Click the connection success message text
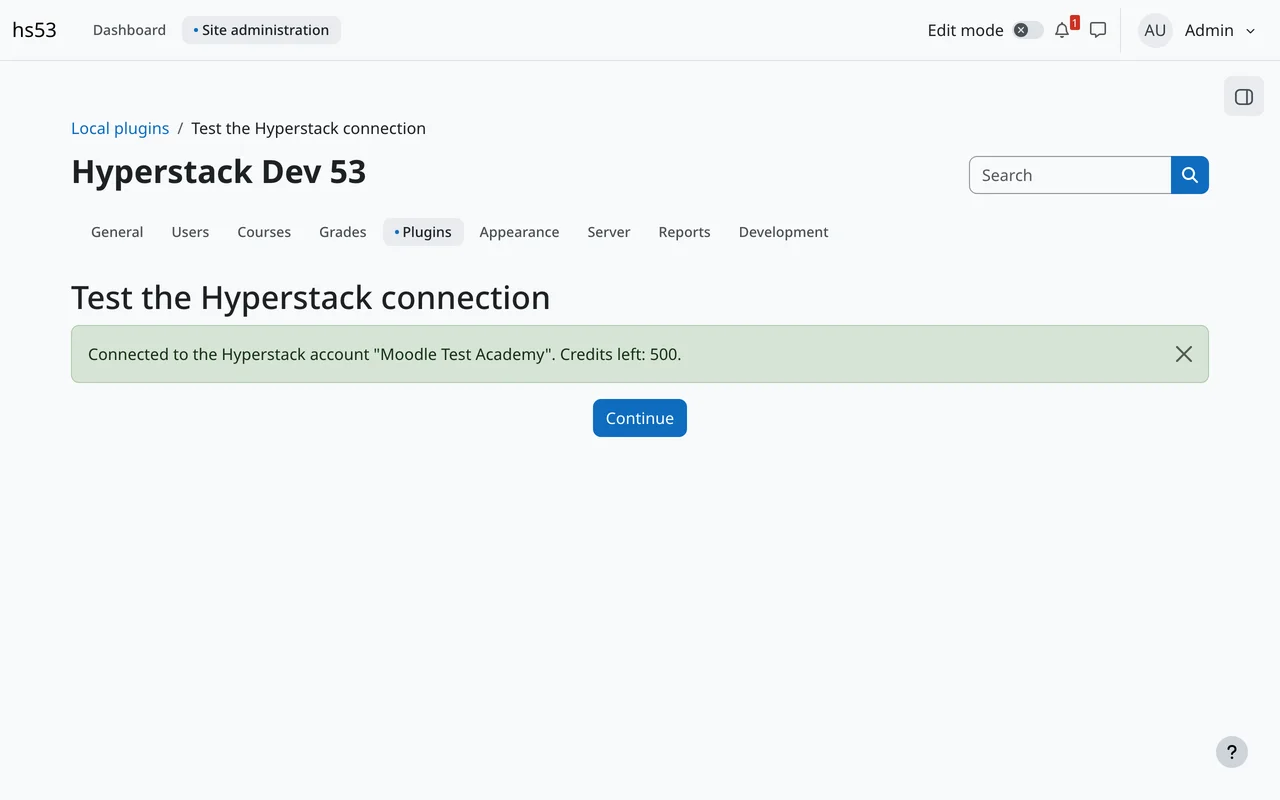The width and height of the screenshot is (1280, 800). [385, 354]
